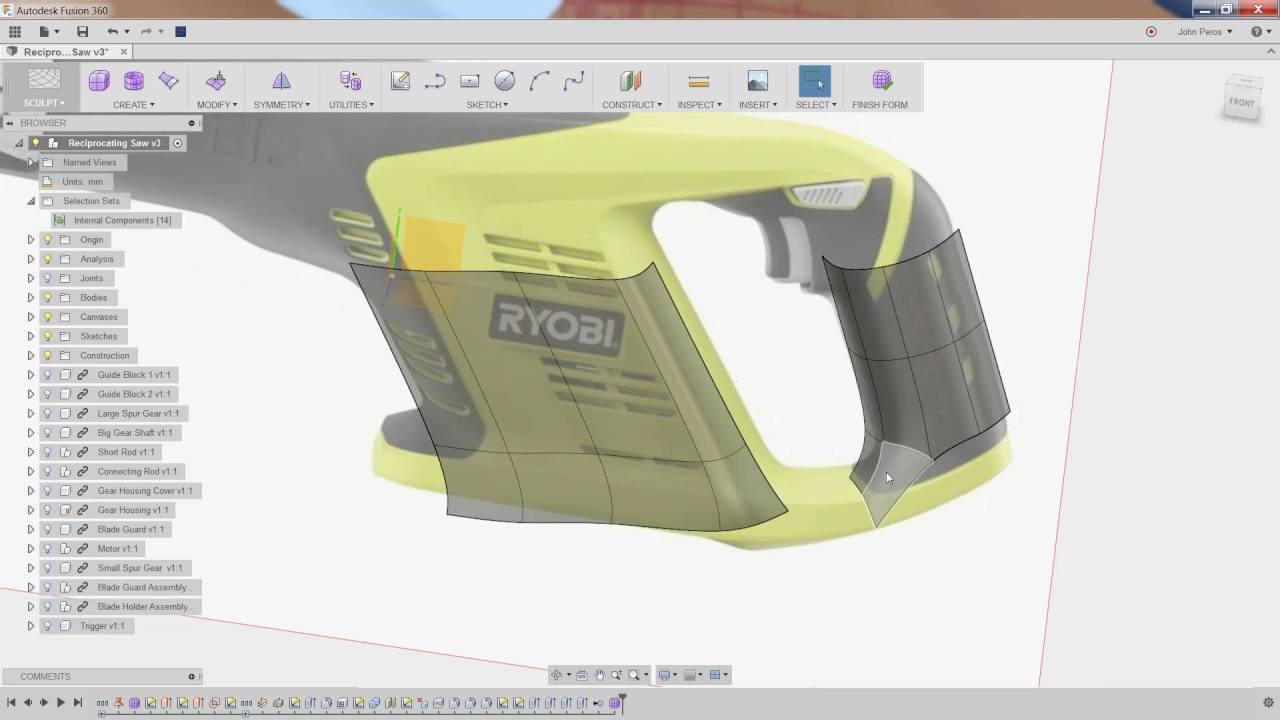Click the Select tool icon

(815, 81)
